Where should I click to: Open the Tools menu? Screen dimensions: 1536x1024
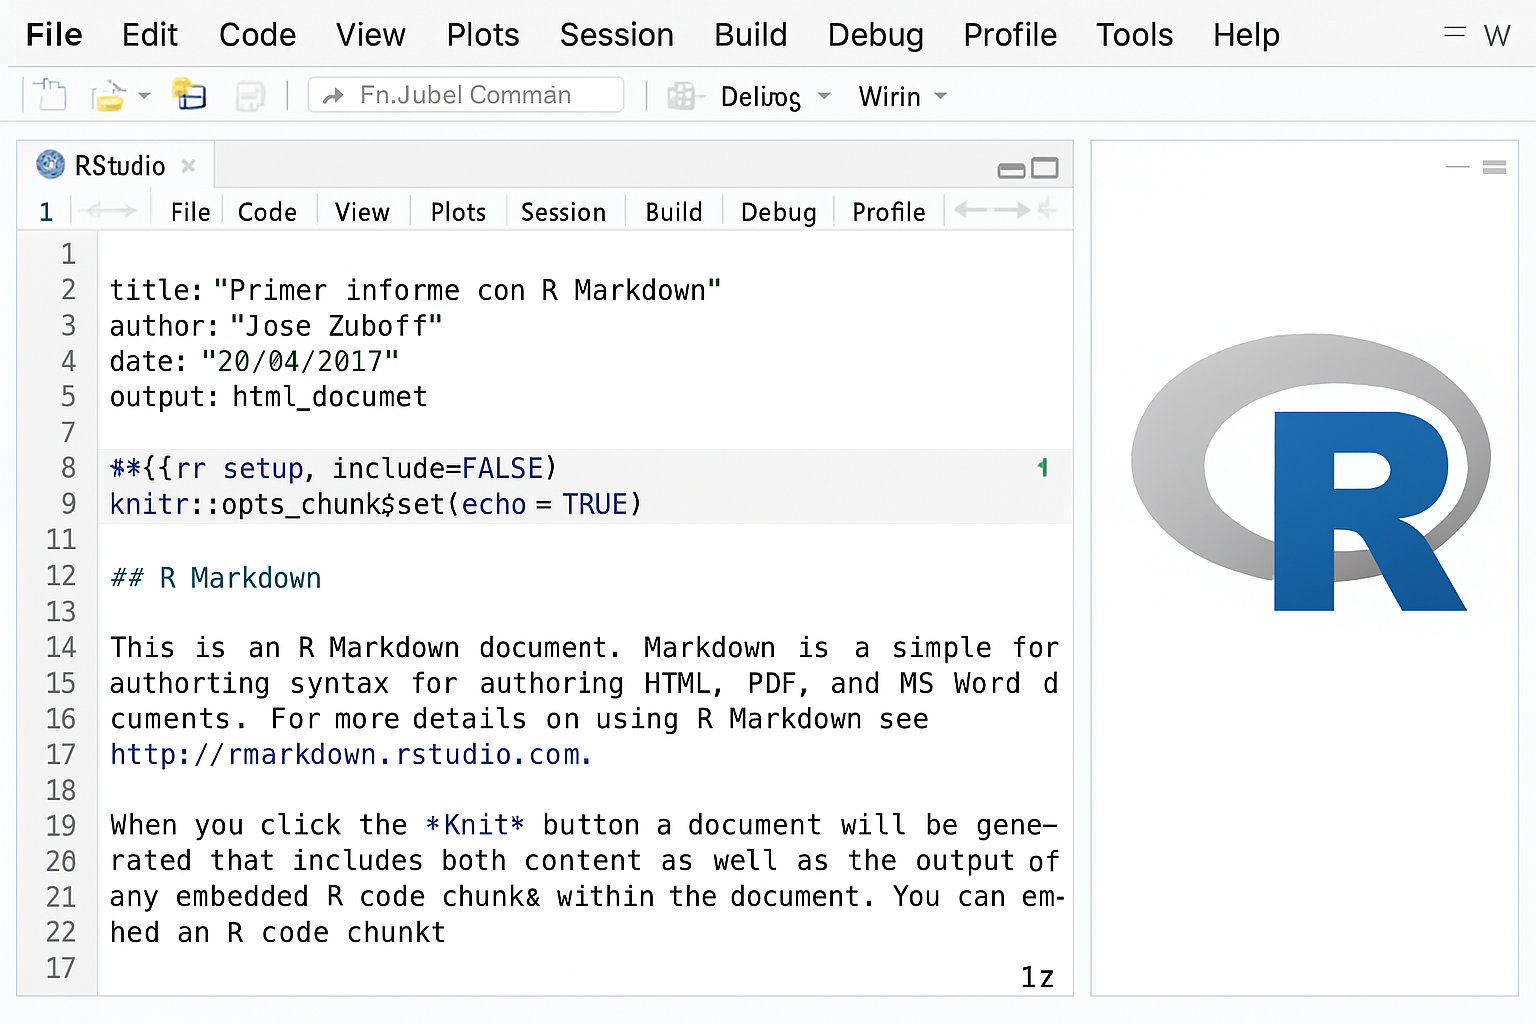(1133, 35)
